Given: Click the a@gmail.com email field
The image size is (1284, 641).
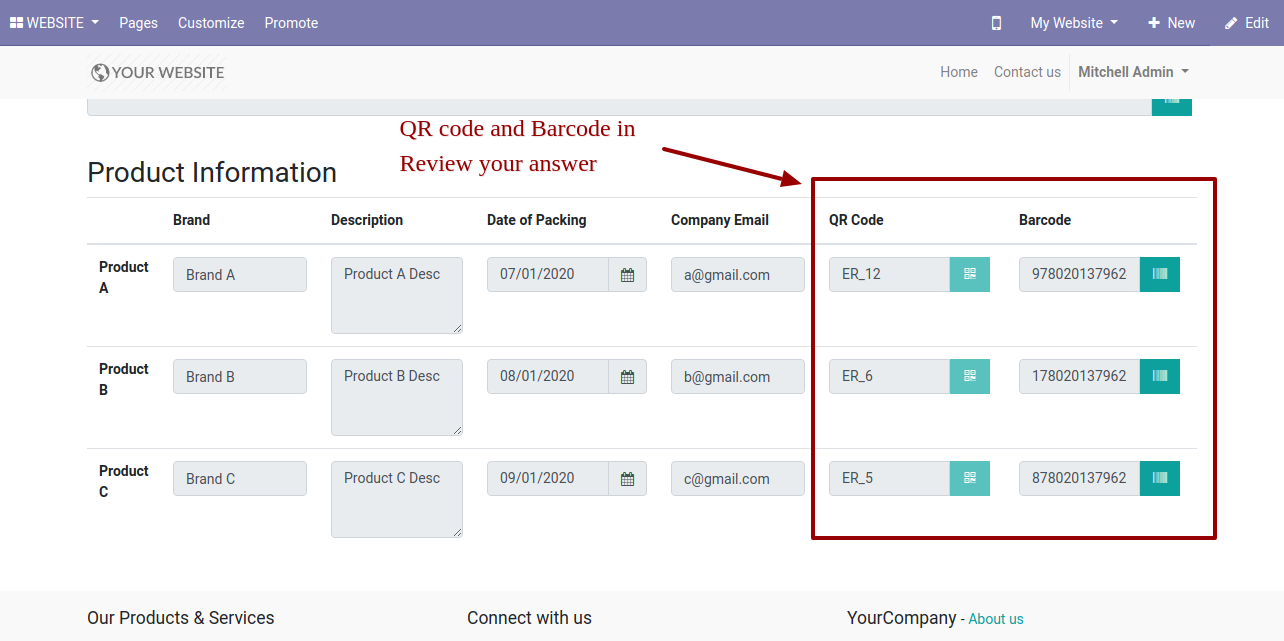Looking at the screenshot, I should click(x=738, y=275).
